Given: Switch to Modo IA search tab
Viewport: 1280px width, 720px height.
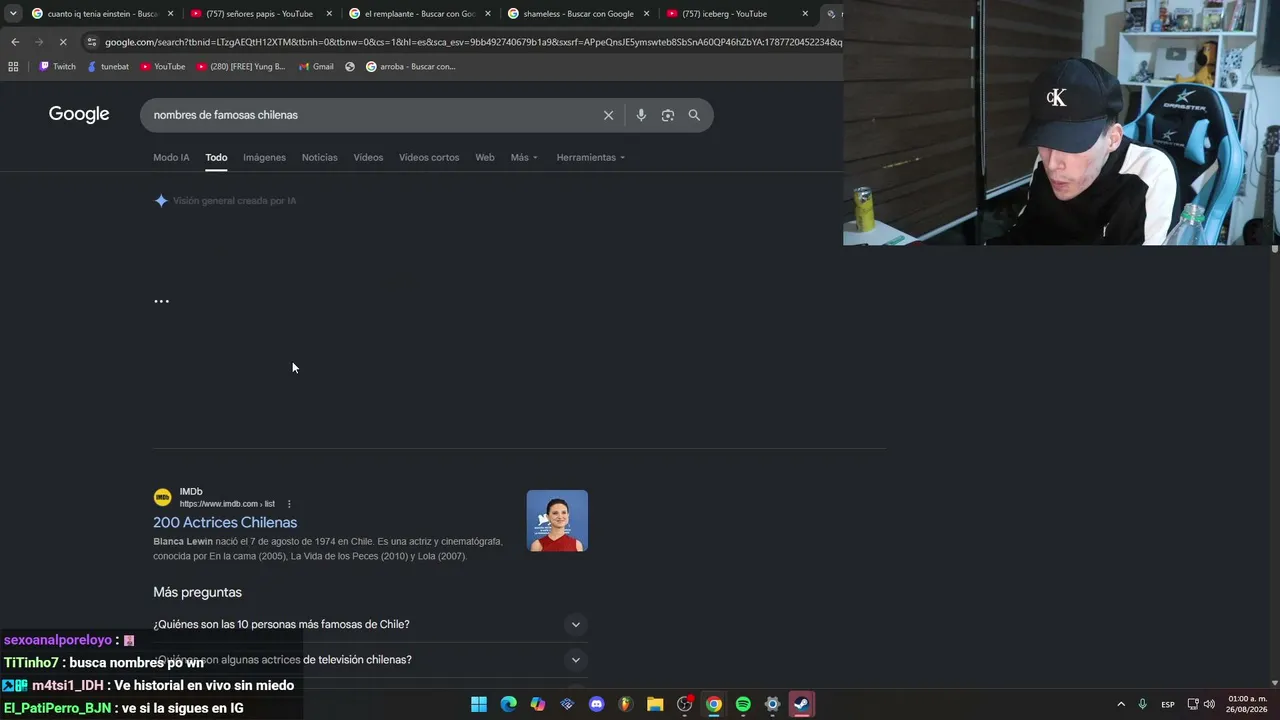Looking at the screenshot, I should [x=171, y=157].
